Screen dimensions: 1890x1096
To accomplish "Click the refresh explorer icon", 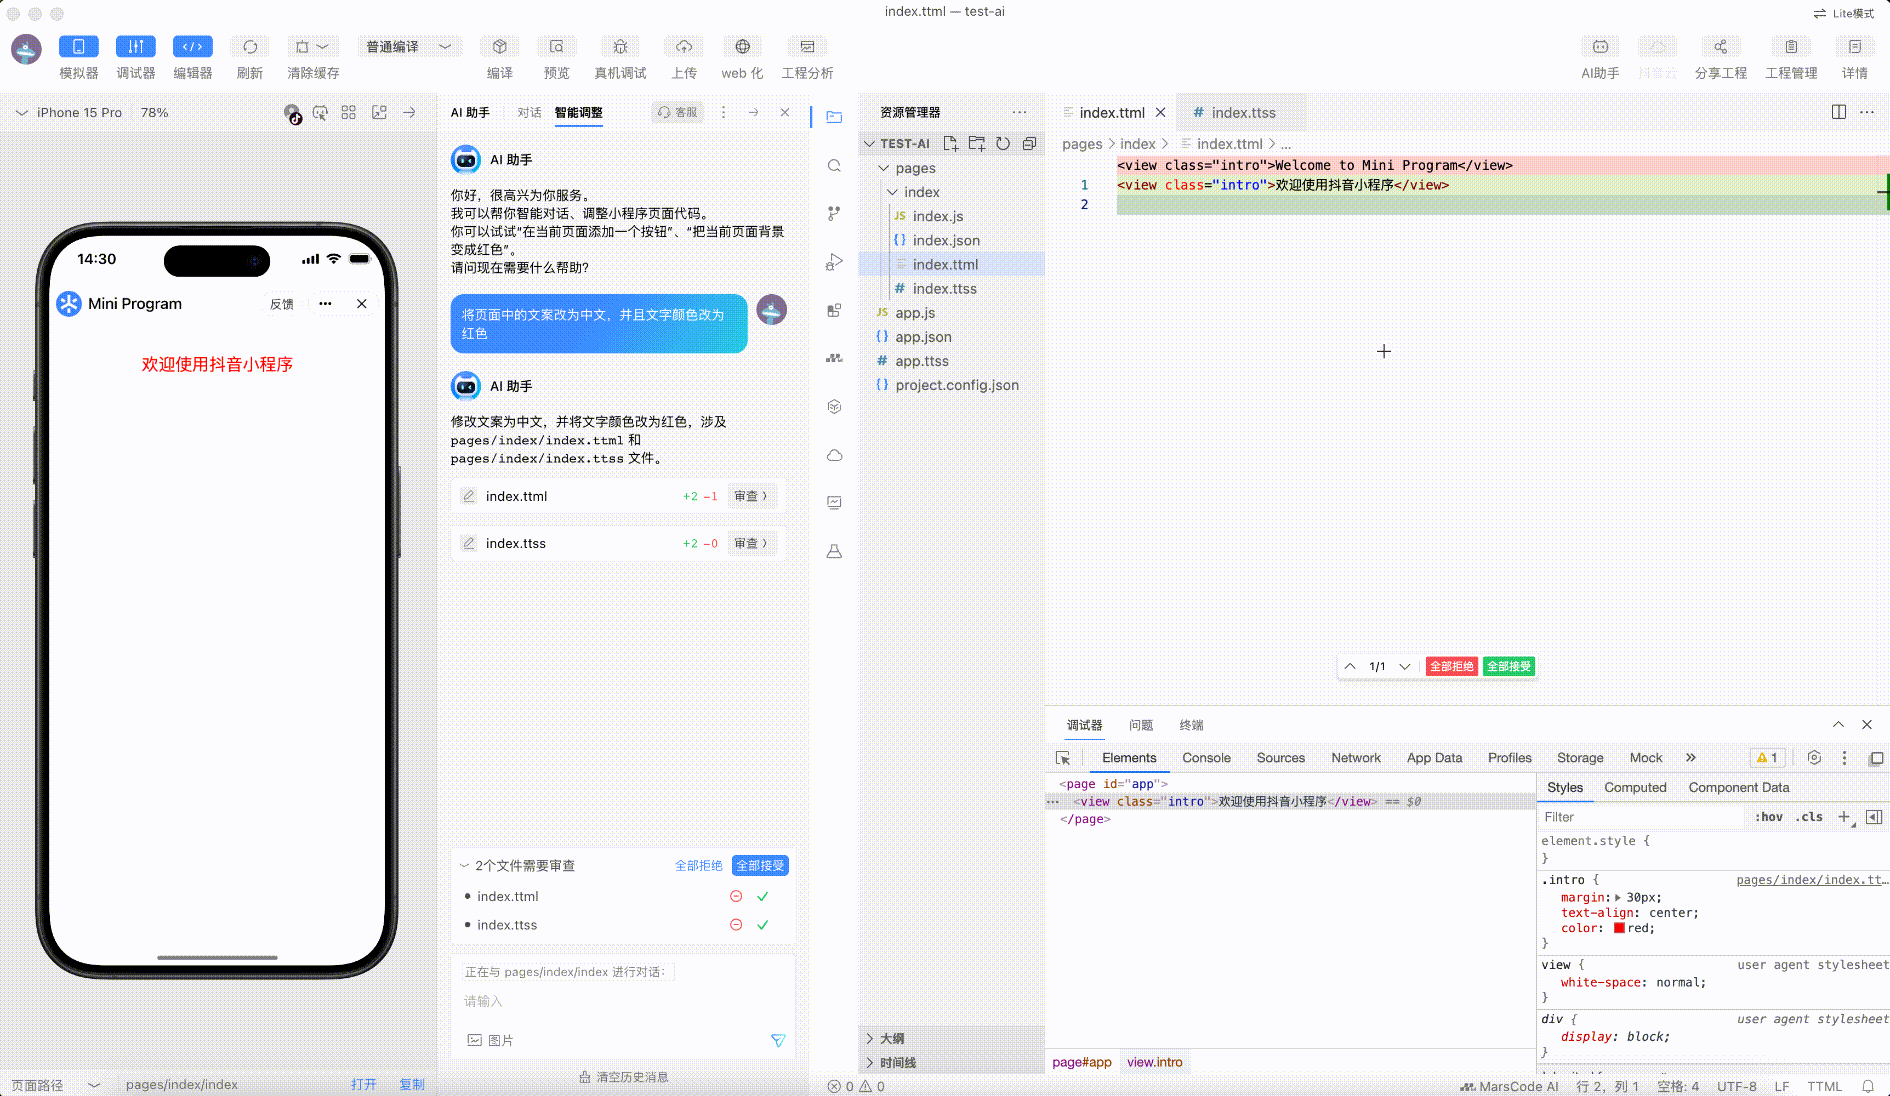I will [1003, 144].
